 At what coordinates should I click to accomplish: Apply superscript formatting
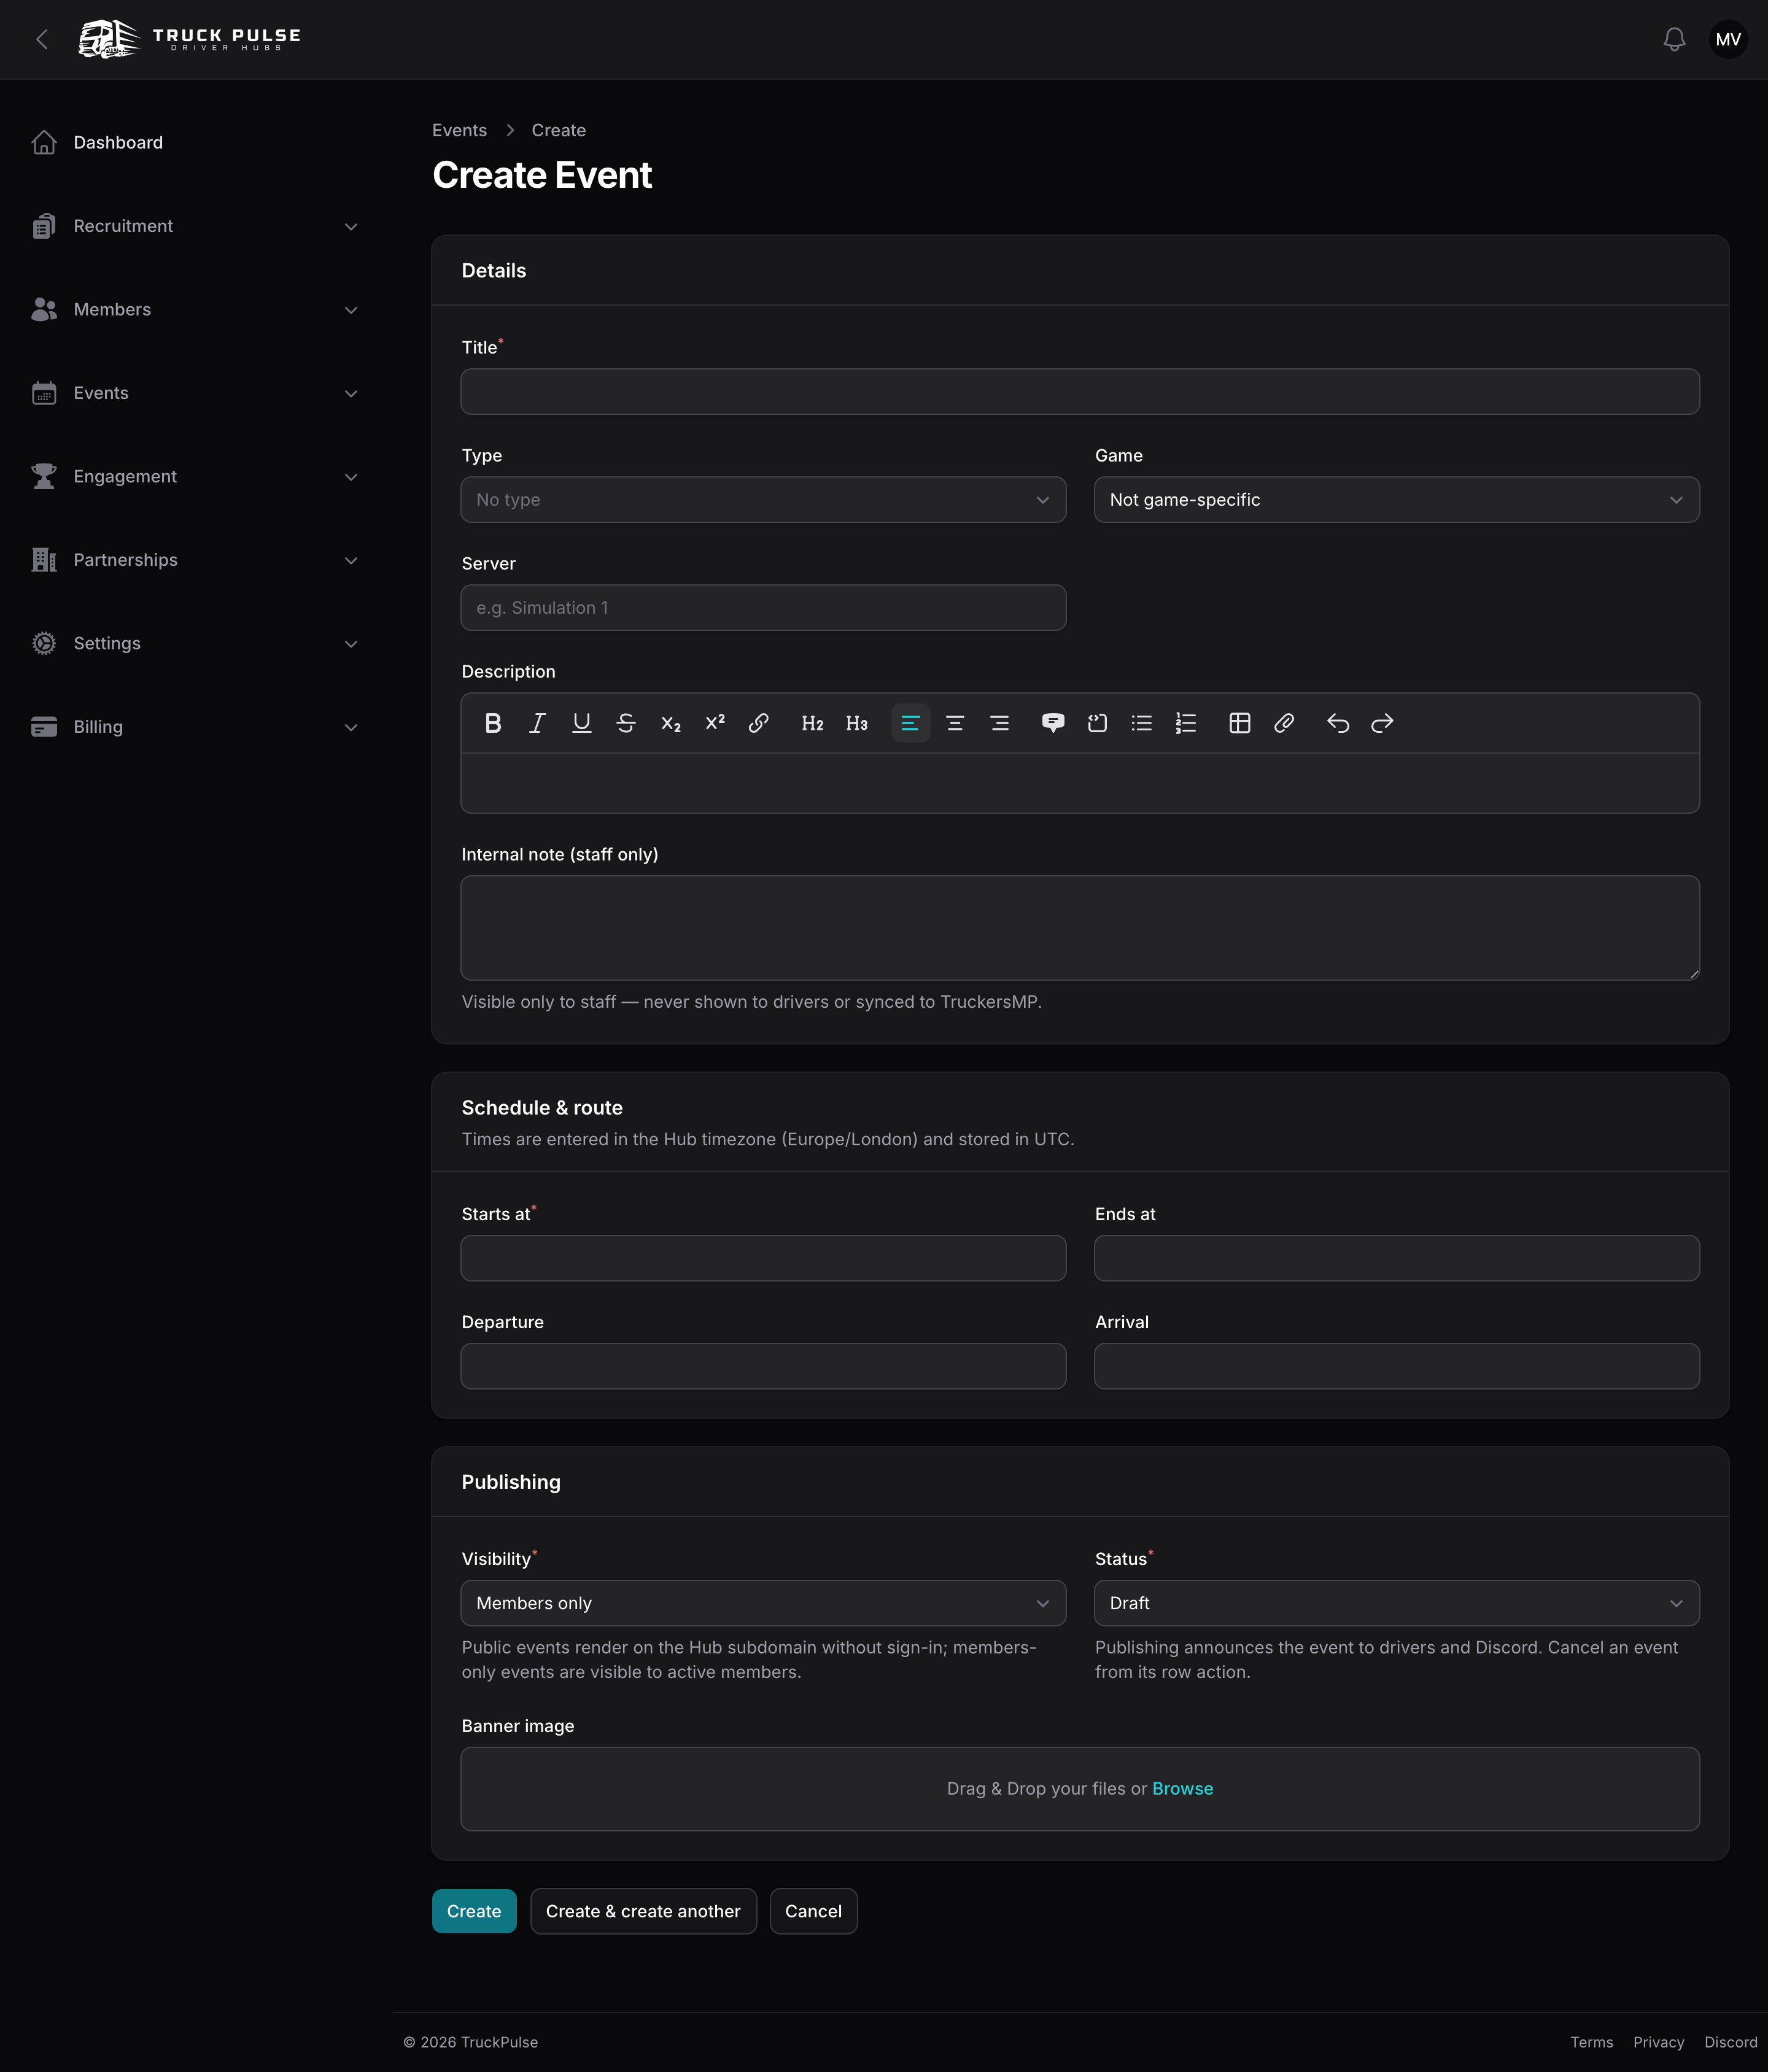pyautogui.click(x=715, y=723)
